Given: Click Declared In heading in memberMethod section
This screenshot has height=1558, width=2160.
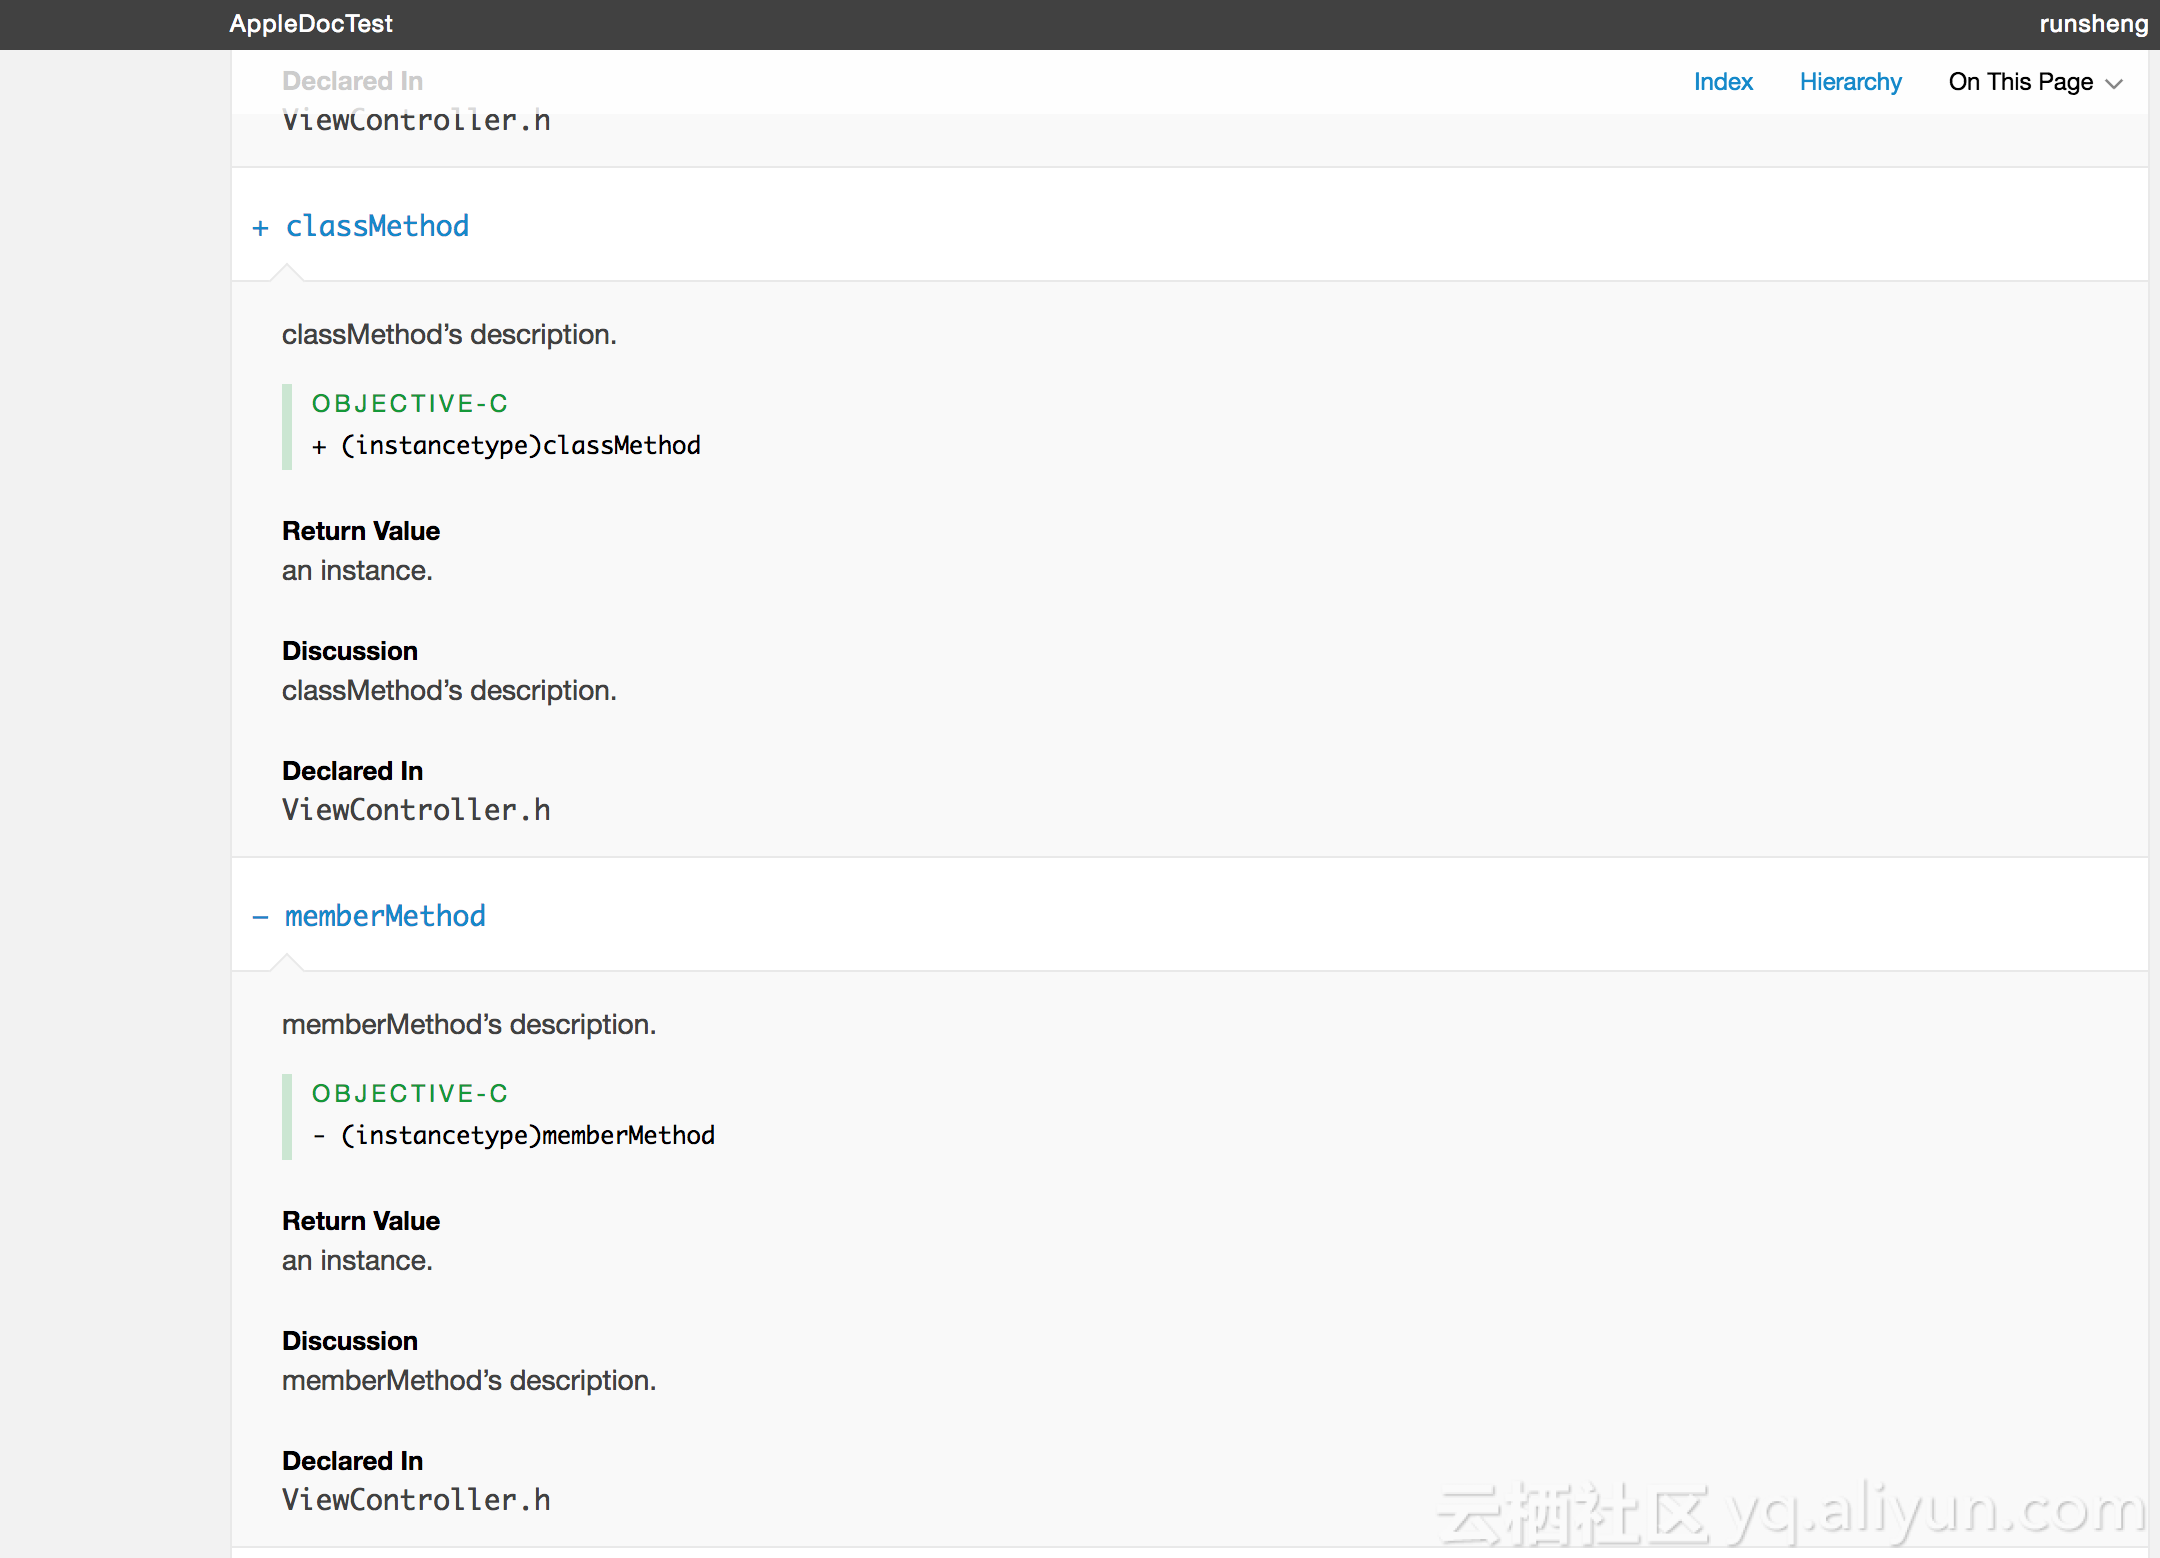Looking at the screenshot, I should point(353,1461).
